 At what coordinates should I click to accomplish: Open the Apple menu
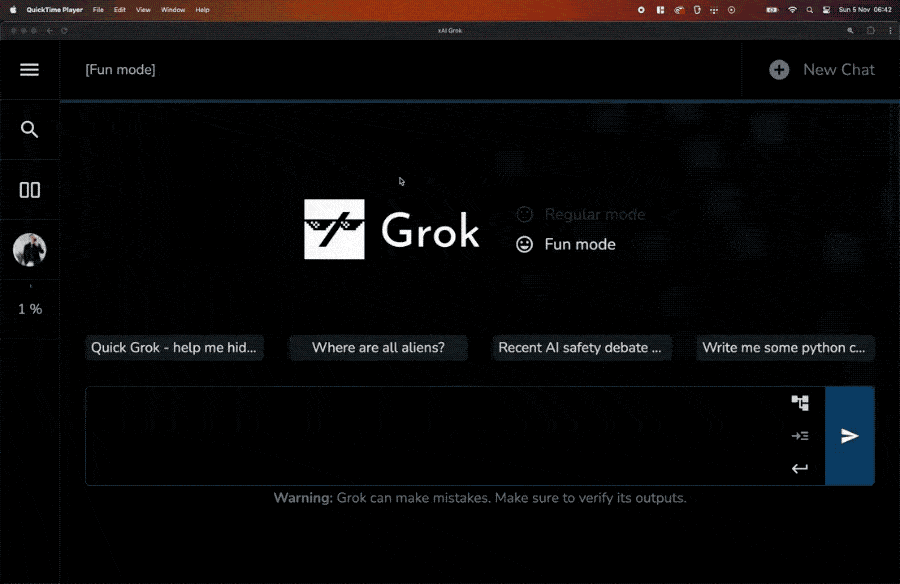13,10
